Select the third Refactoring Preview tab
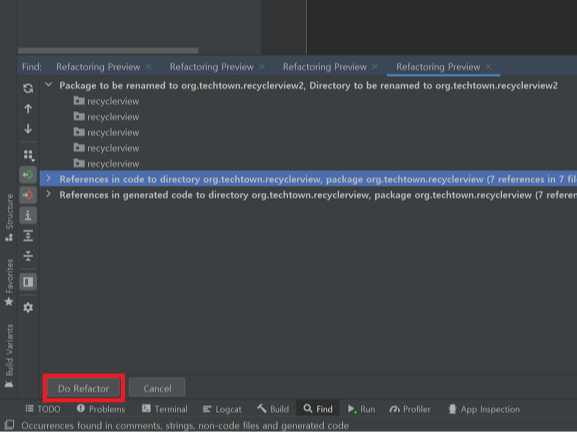Viewport: 577px width, 432px height. pos(325,67)
